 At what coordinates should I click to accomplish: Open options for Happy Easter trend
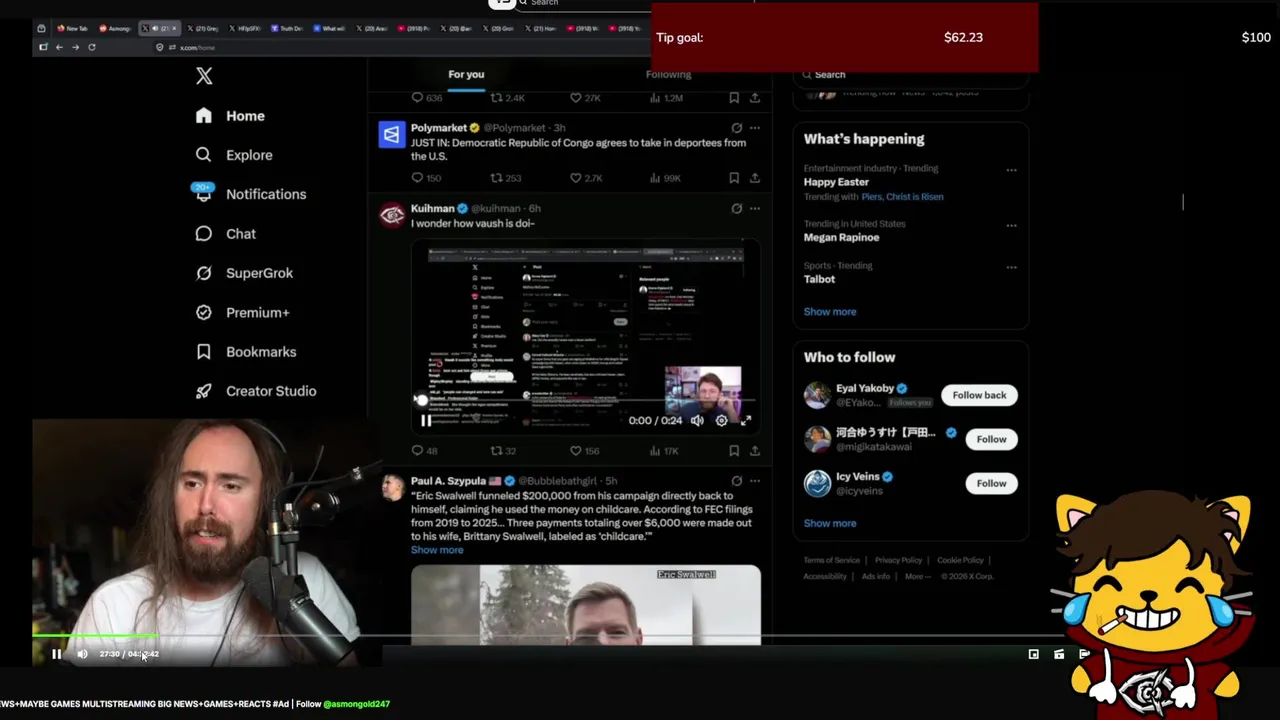[x=1011, y=170]
